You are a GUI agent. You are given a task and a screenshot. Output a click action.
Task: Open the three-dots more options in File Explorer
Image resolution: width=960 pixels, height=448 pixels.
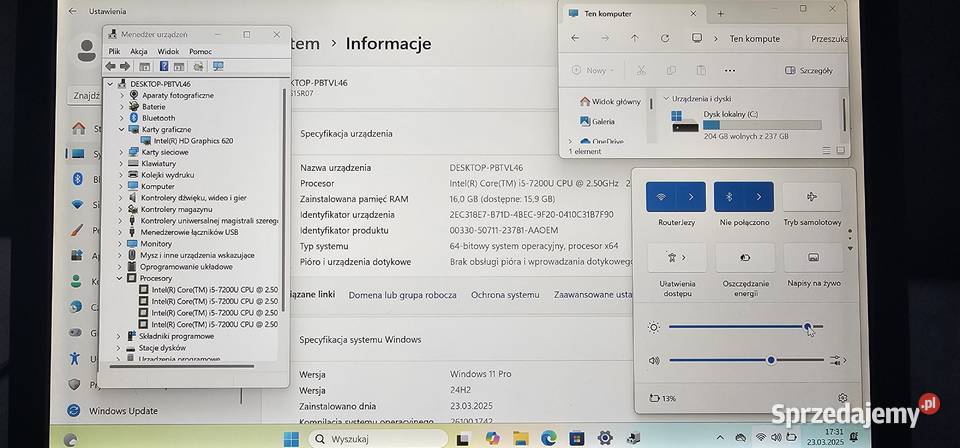[730, 70]
